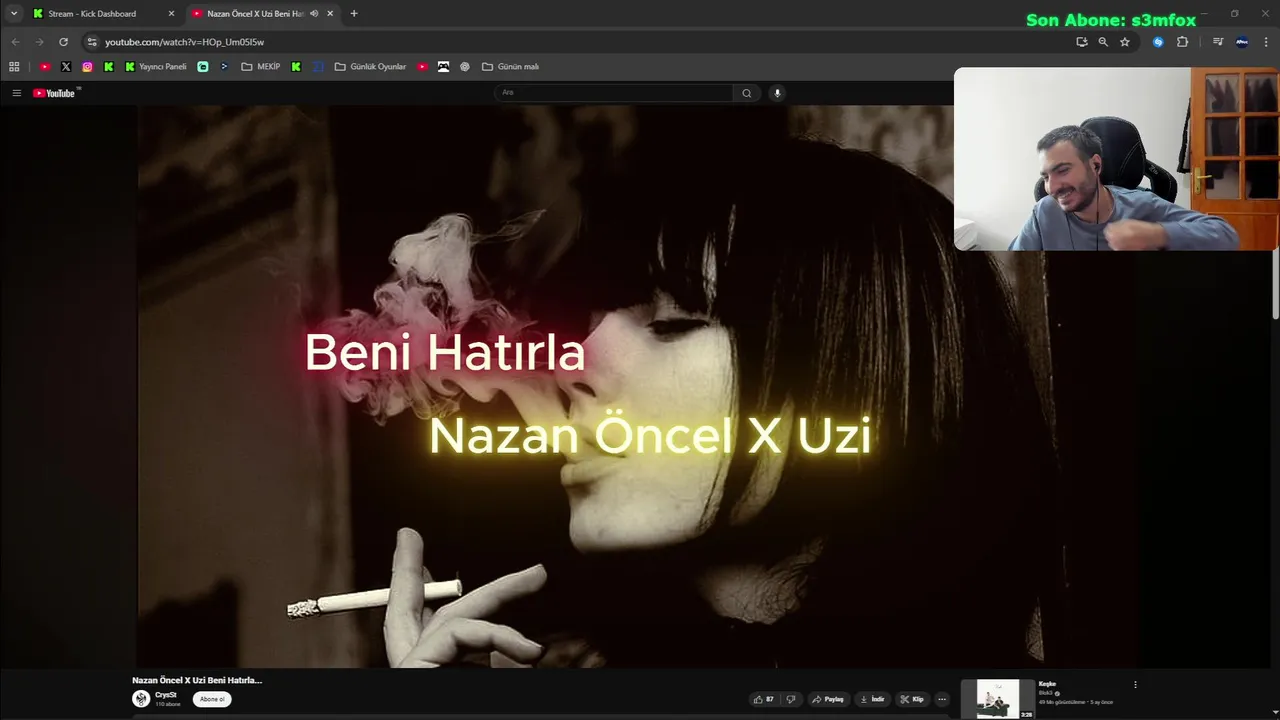Open the YouTube bookmark after Günlük Oyunlar

click(422, 67)
